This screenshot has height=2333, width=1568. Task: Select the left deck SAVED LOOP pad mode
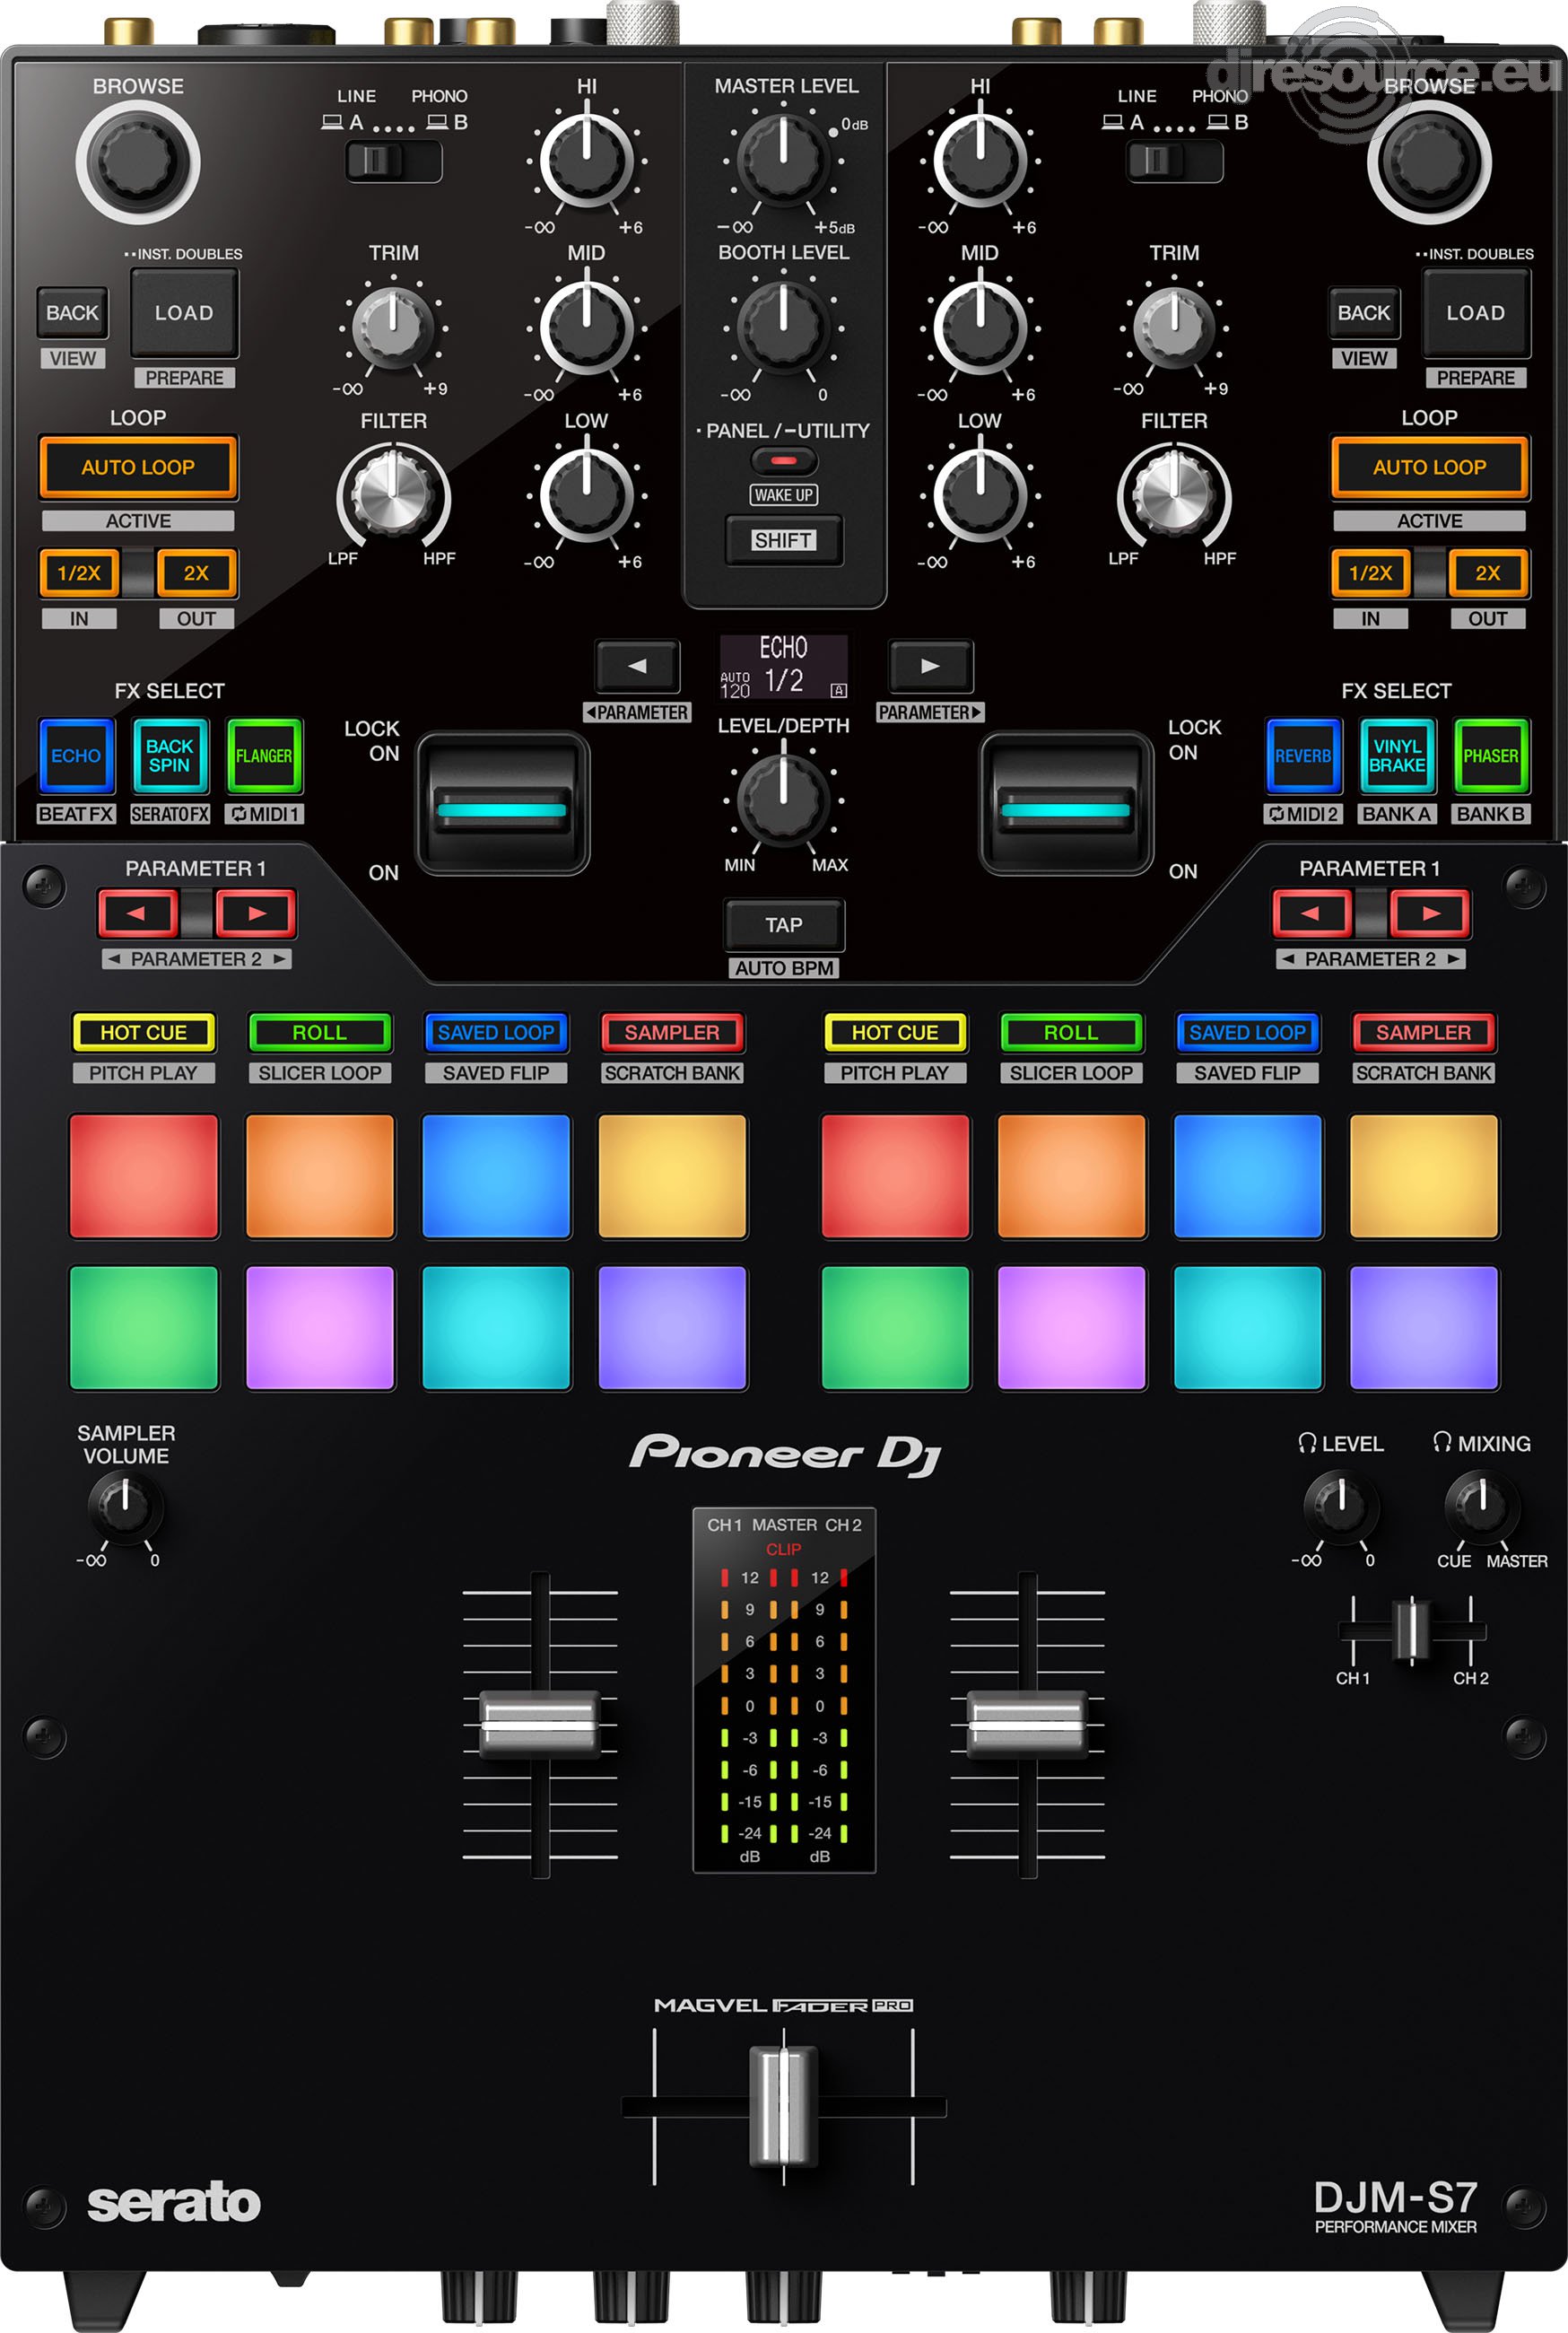[x=496, y=1032]
